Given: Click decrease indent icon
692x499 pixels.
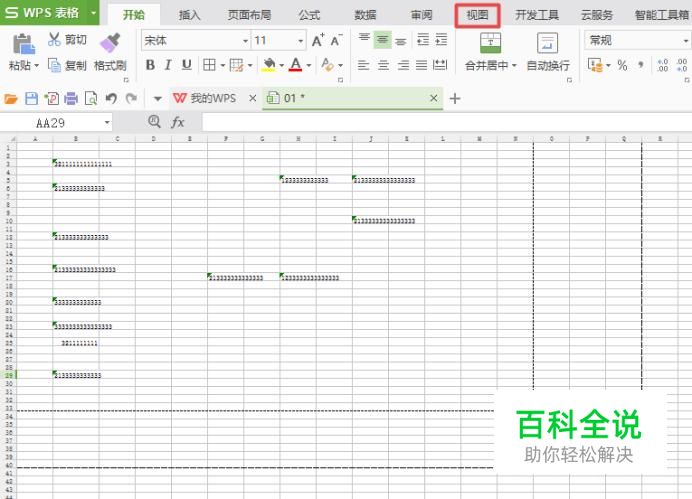Looking at the screenshot, I should 423,40.
